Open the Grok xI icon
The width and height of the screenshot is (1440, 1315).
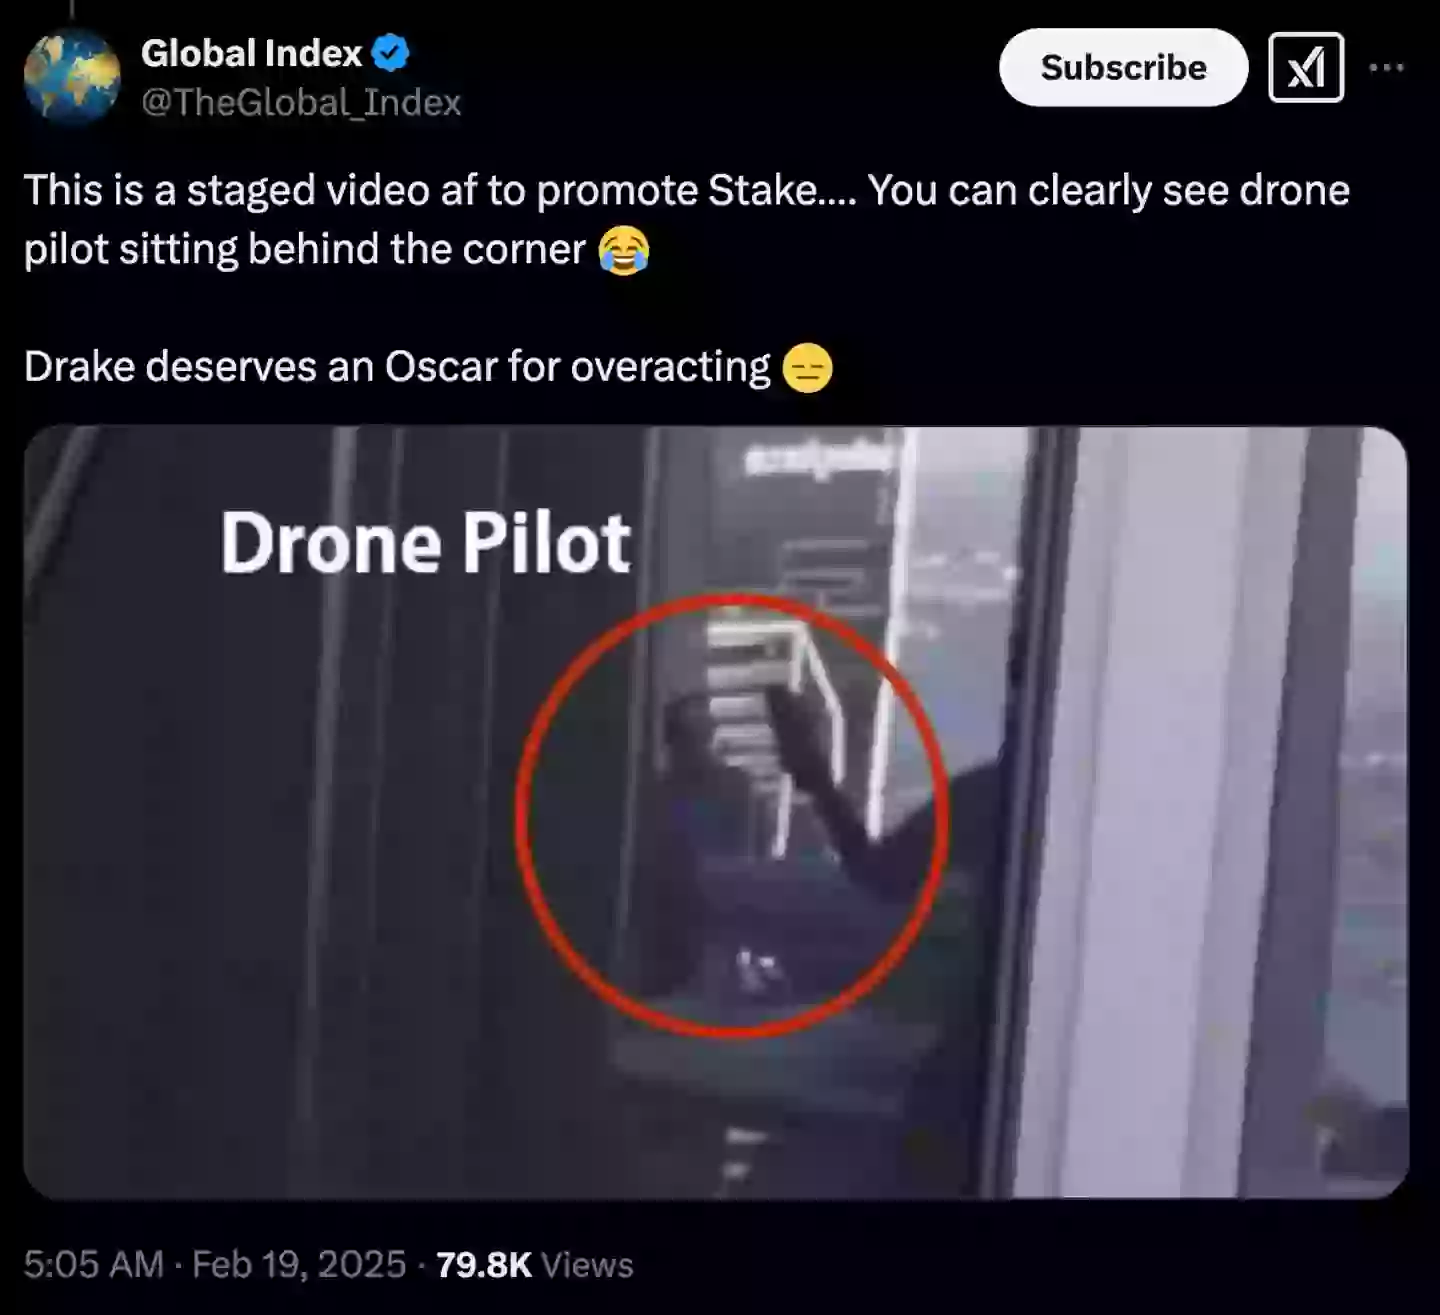1305,68
